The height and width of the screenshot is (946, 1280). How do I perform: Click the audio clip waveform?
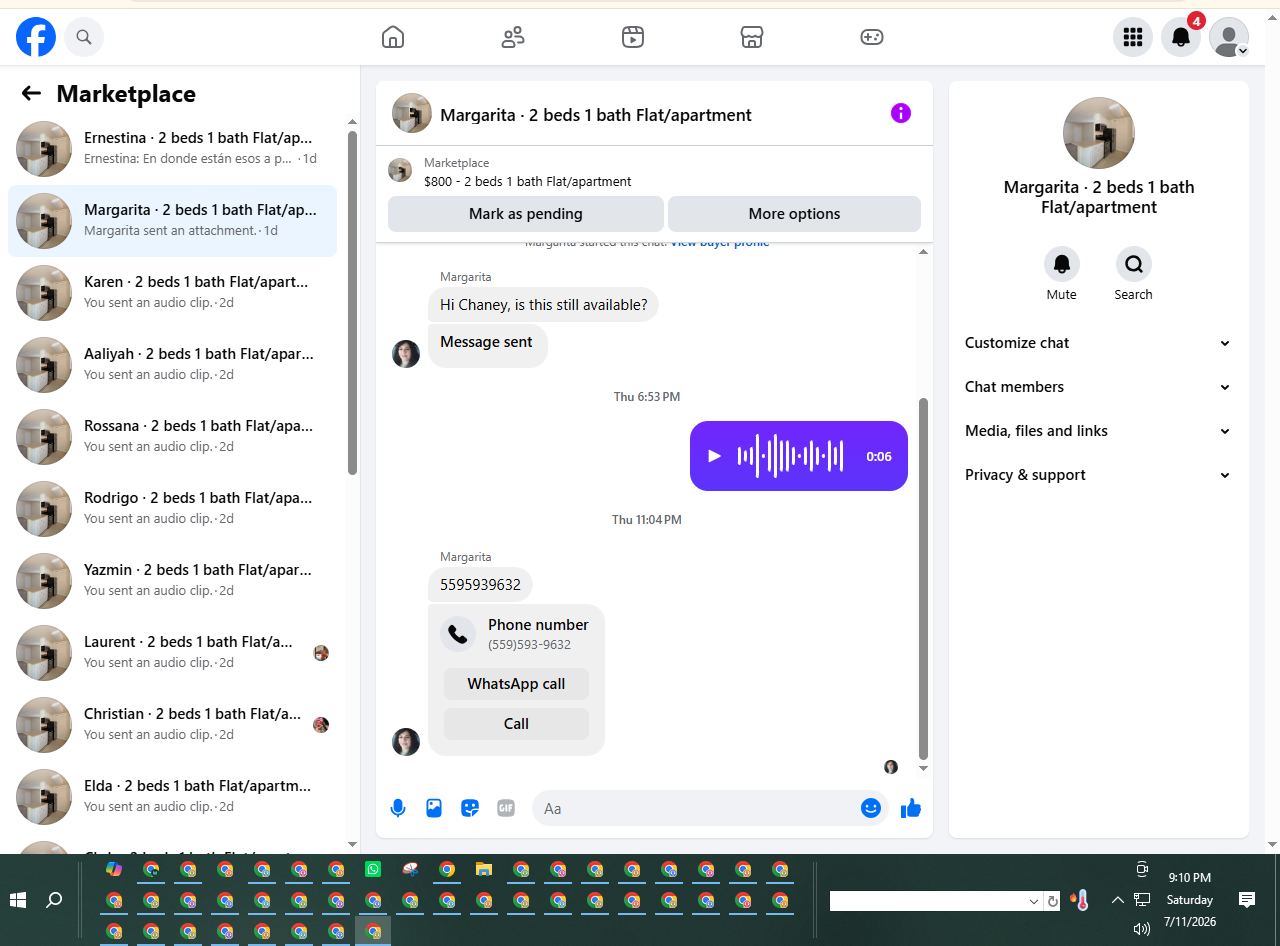click(791, 456)
